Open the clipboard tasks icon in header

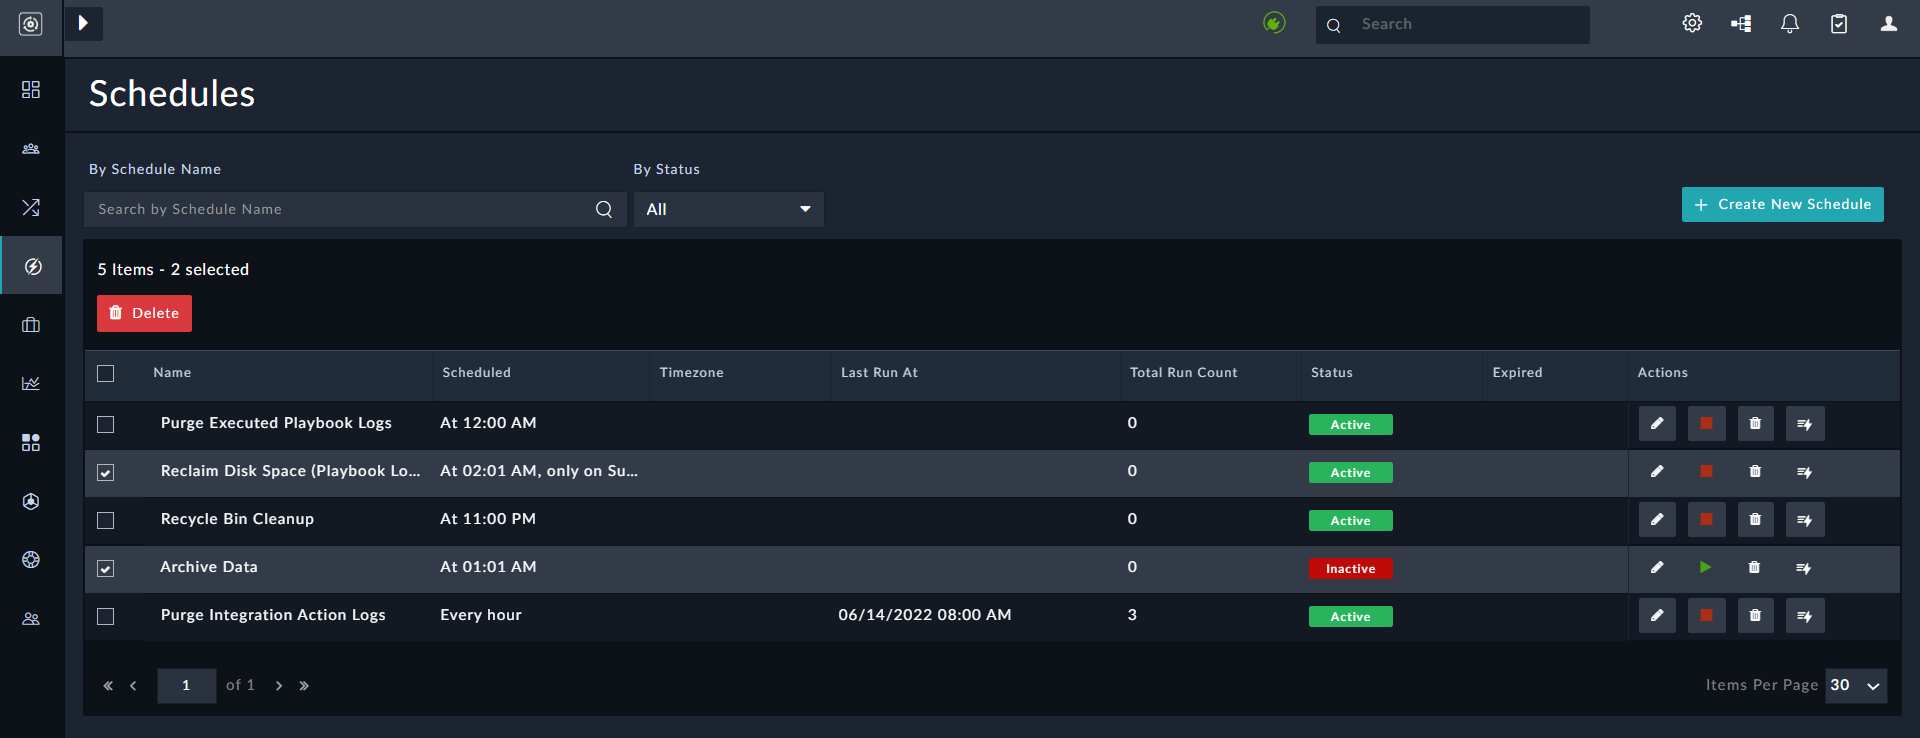[x=1839, y=24]
